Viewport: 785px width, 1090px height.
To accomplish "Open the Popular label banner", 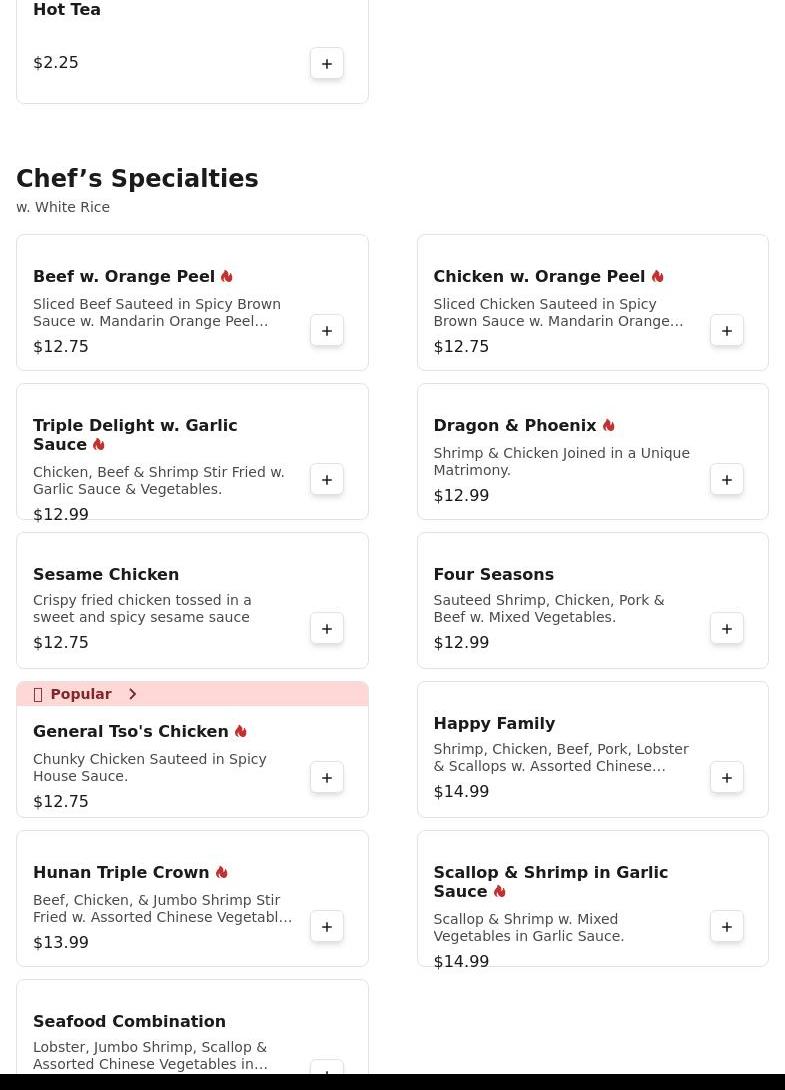I will pos(192,694).
